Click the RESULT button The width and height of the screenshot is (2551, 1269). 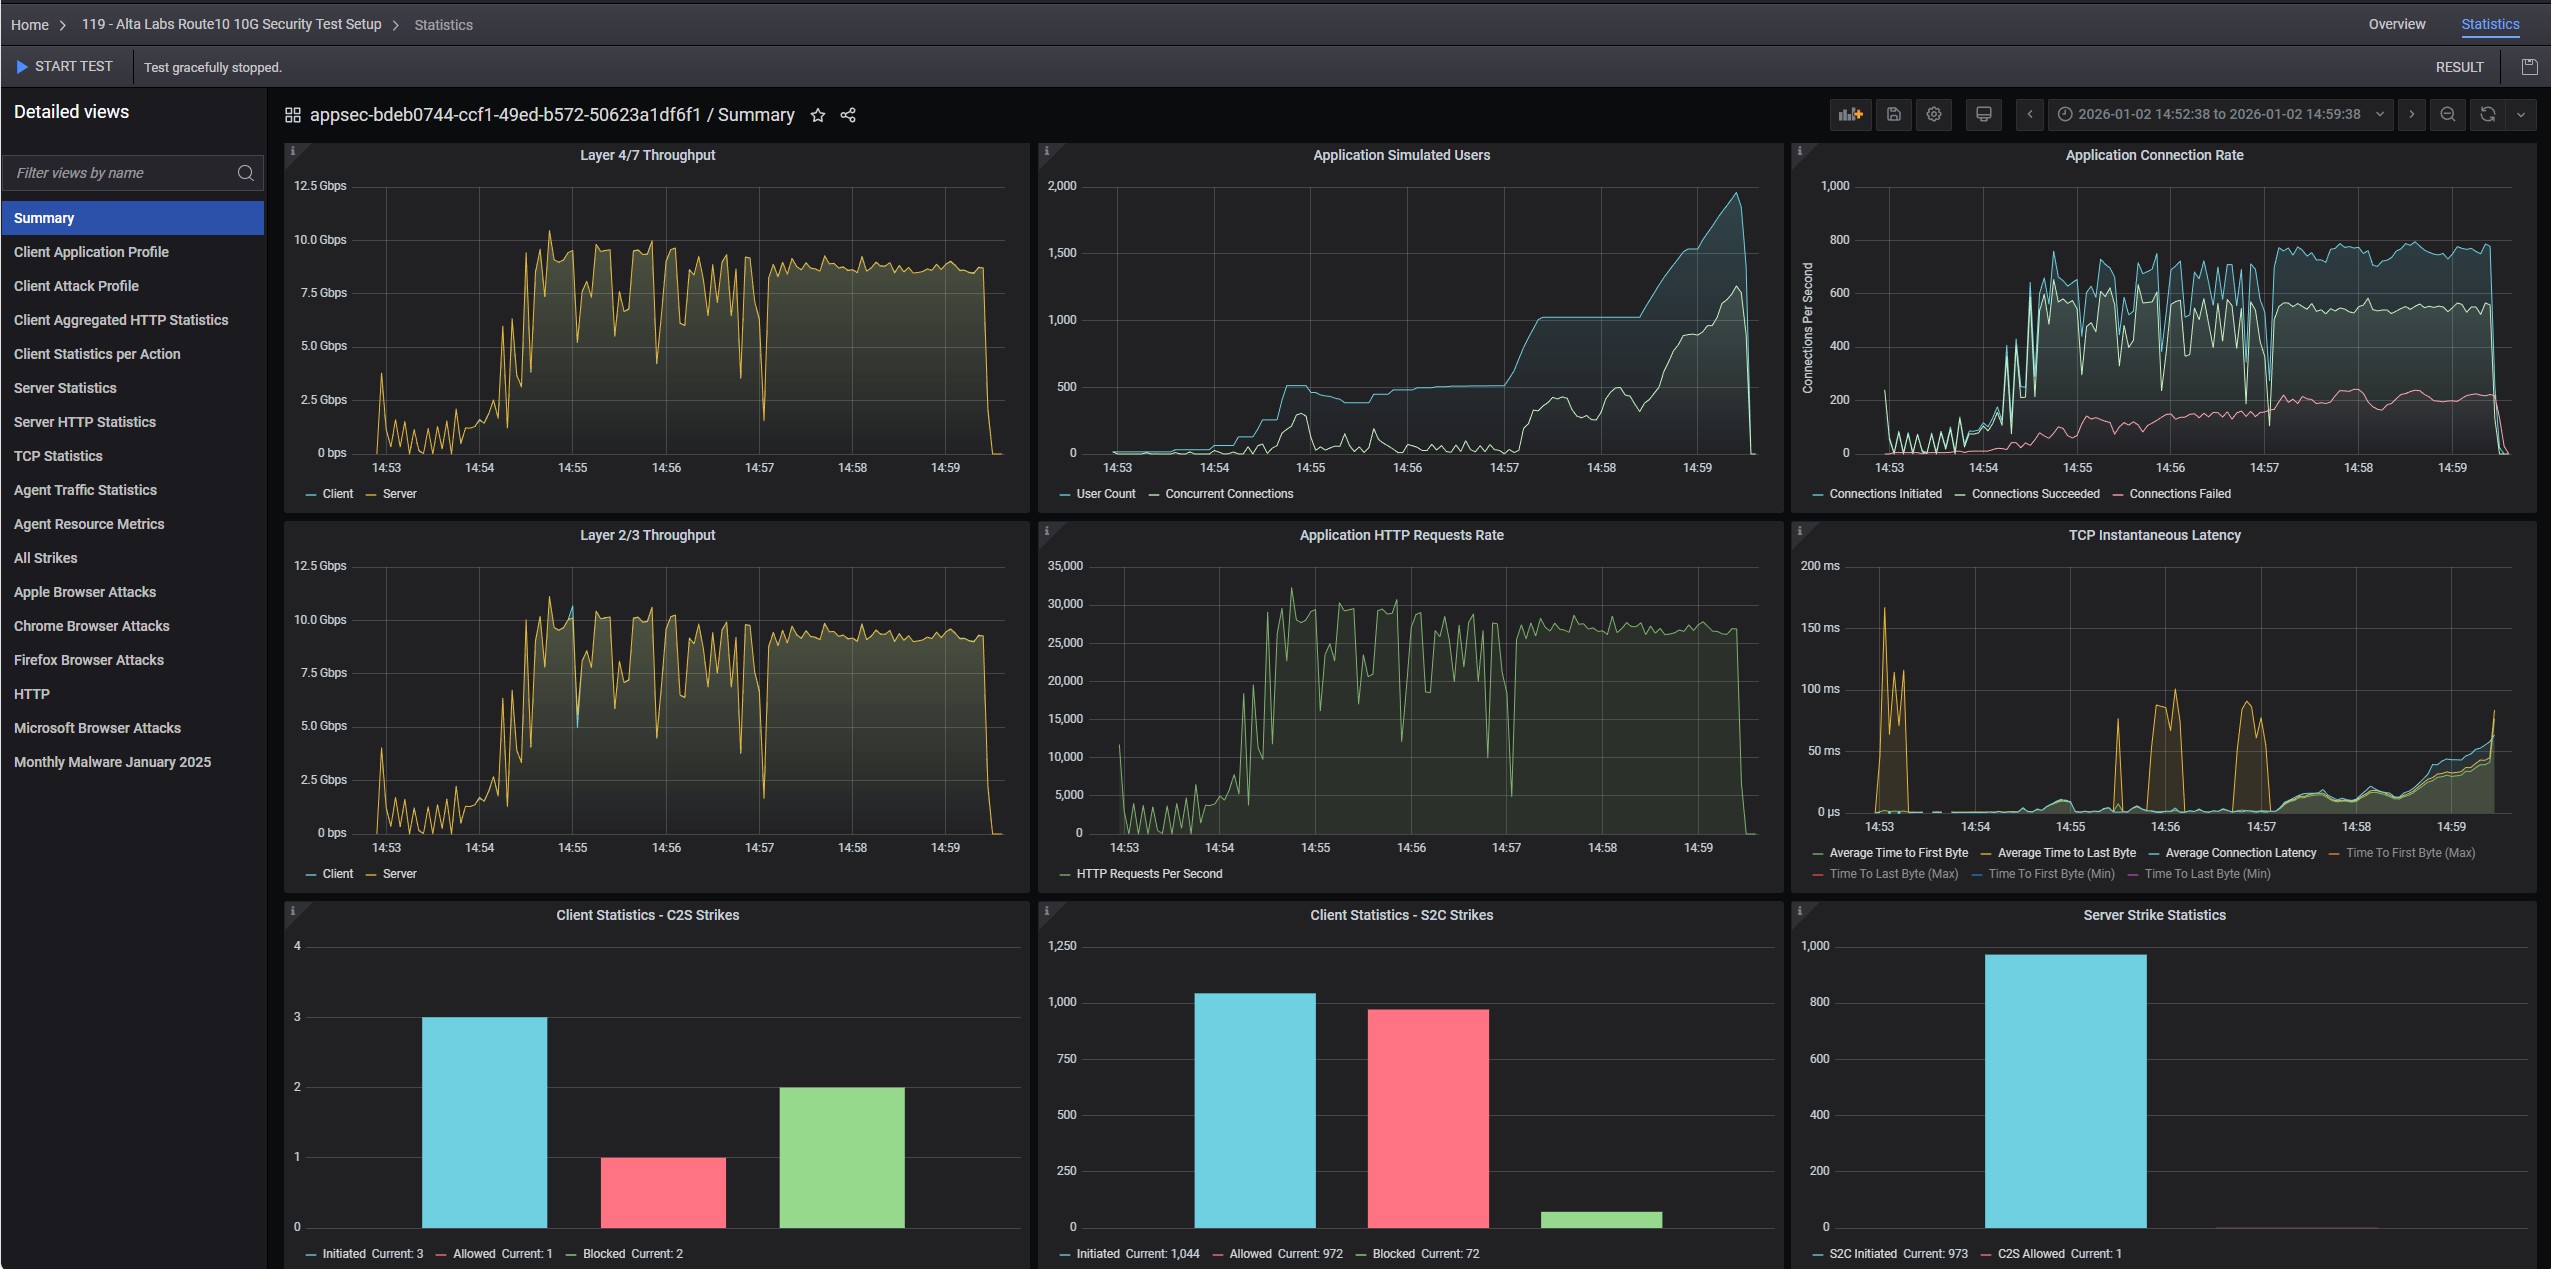[x=2459, y=67]
